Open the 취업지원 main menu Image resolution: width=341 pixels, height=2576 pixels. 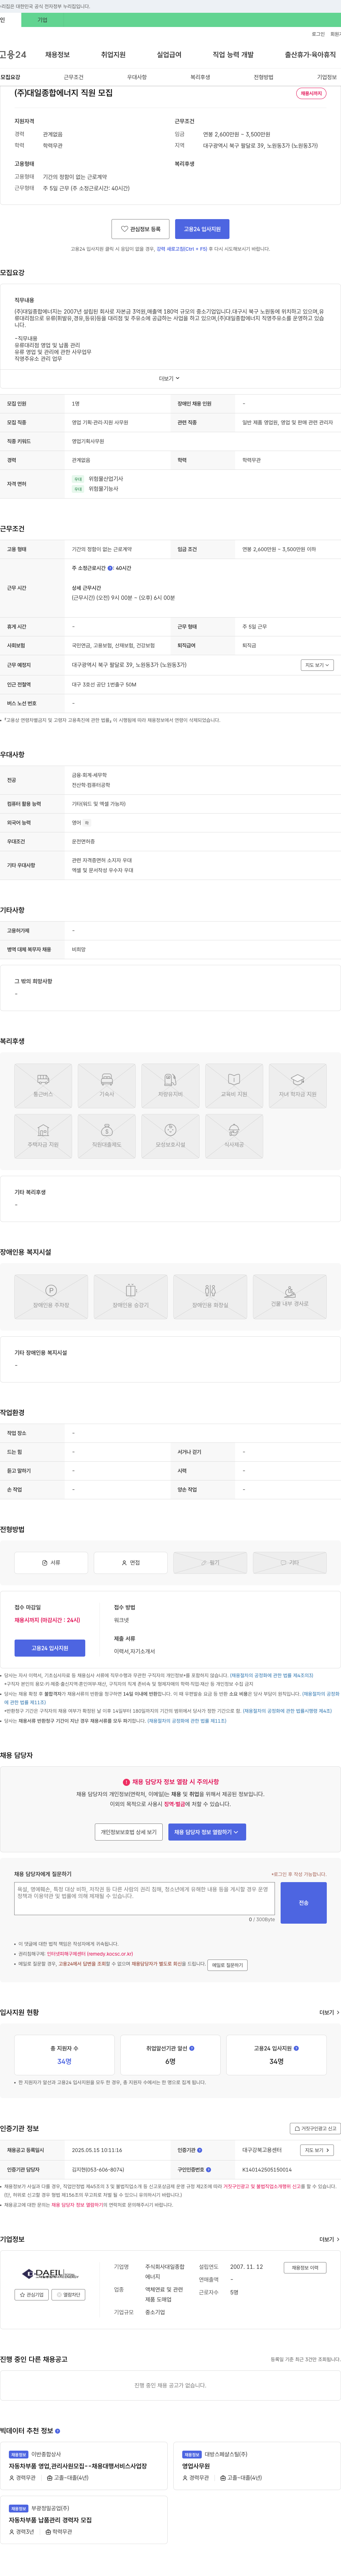pos(113,55)
